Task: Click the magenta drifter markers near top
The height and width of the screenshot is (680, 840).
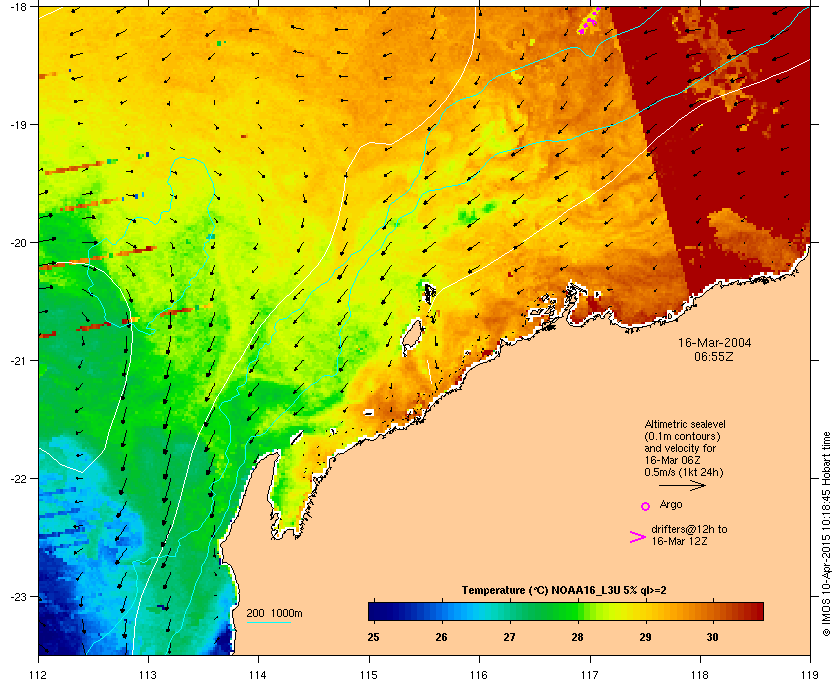Action: click(x=589, y=21)
